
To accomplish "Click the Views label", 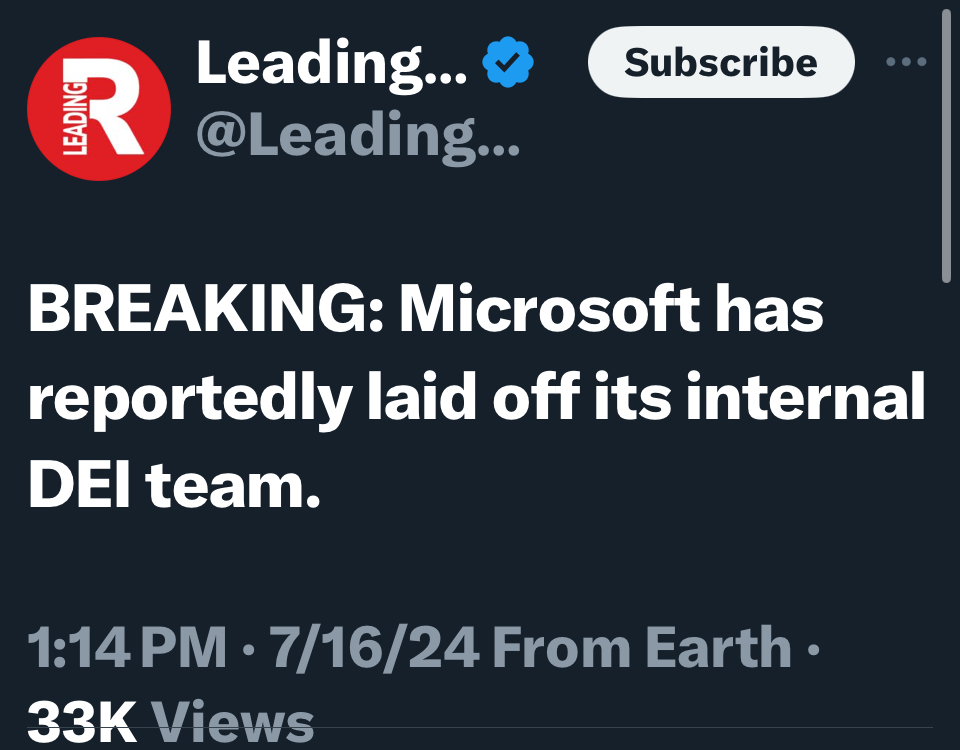I will coord(233,722).
